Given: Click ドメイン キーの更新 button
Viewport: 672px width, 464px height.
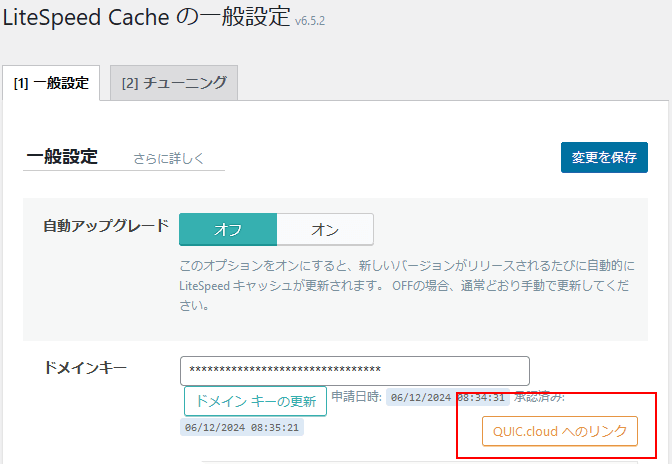Looking at the screenshot, I should (255, 401).
